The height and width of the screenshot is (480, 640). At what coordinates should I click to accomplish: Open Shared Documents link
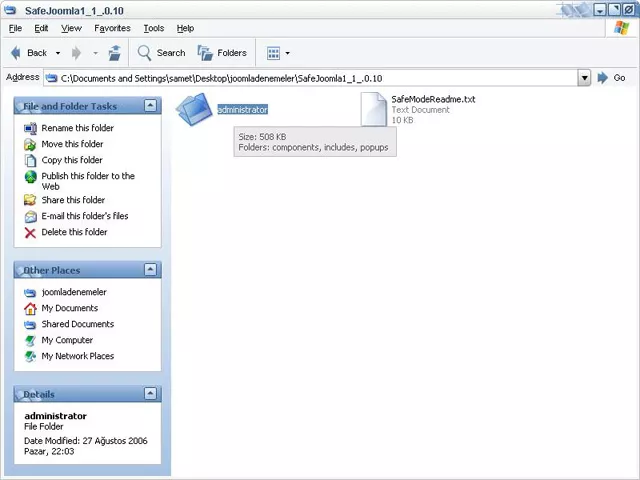(x=78, y=324)
